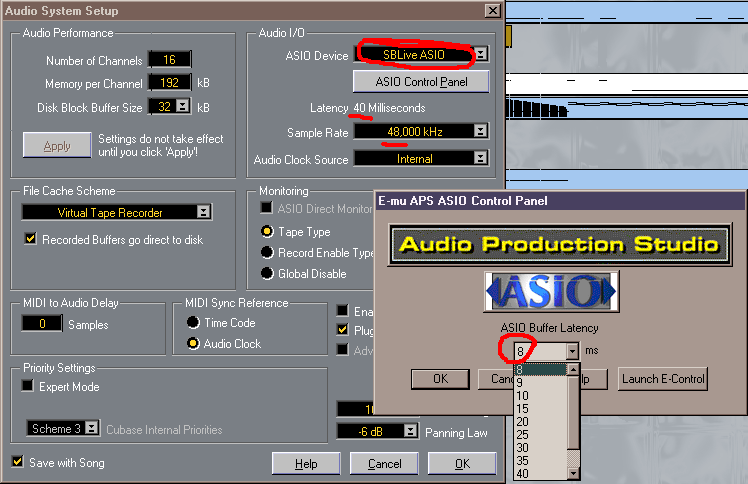748x484 pixels.
Task: Click the SBLive ASIO device field
Action: click(414, 54)
